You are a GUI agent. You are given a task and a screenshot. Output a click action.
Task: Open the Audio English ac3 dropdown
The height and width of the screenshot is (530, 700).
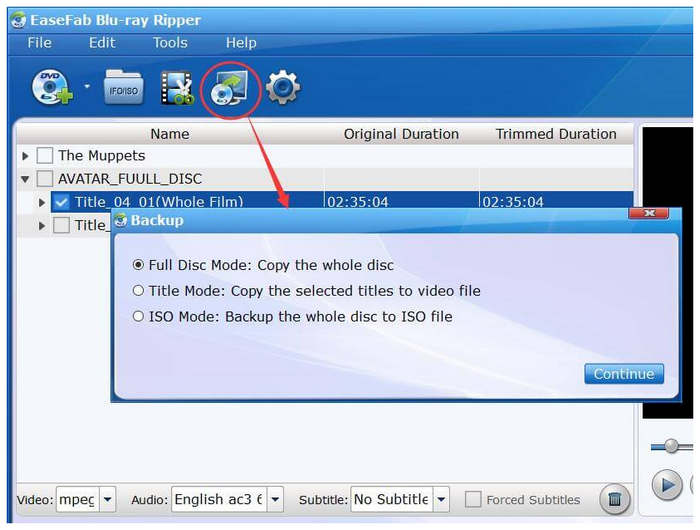pos(275,499)
